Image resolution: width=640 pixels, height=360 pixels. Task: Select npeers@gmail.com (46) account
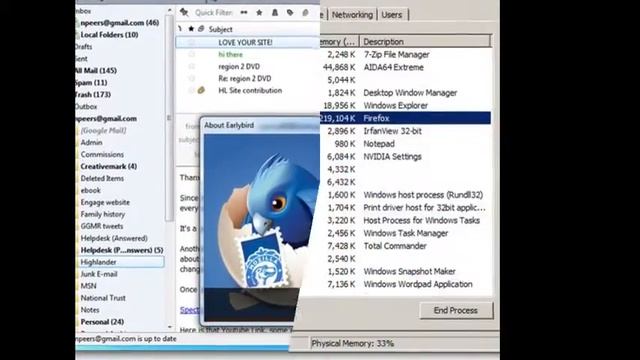[119, 22]
